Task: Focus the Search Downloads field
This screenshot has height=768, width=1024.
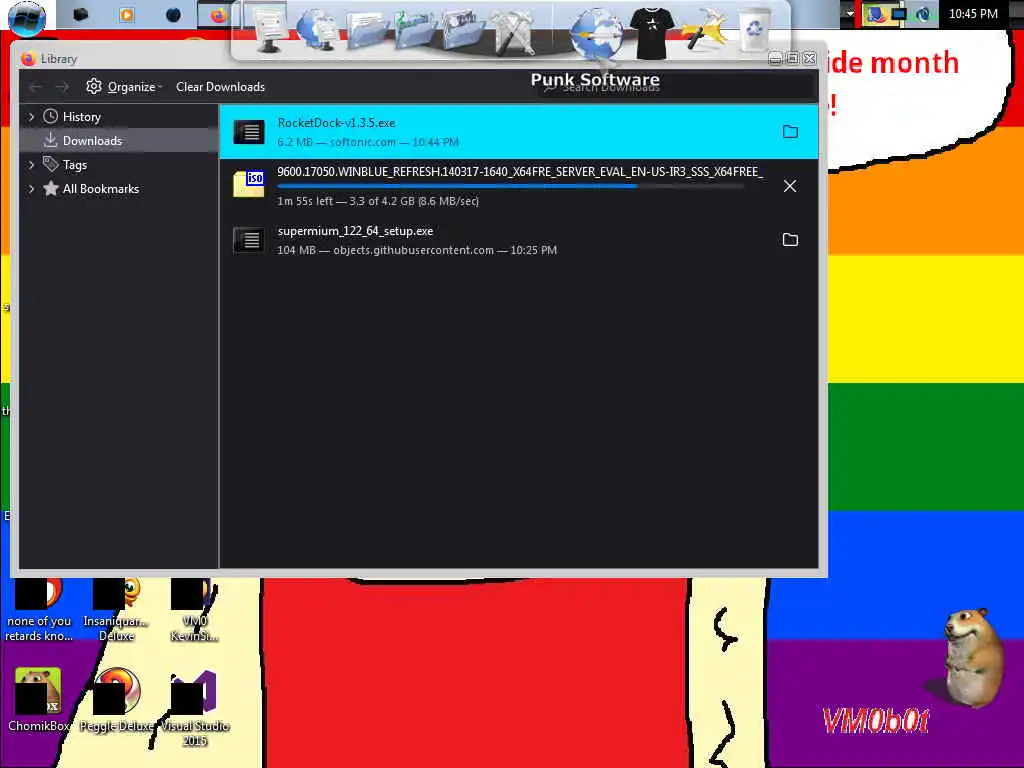Action: coord(677,87)
